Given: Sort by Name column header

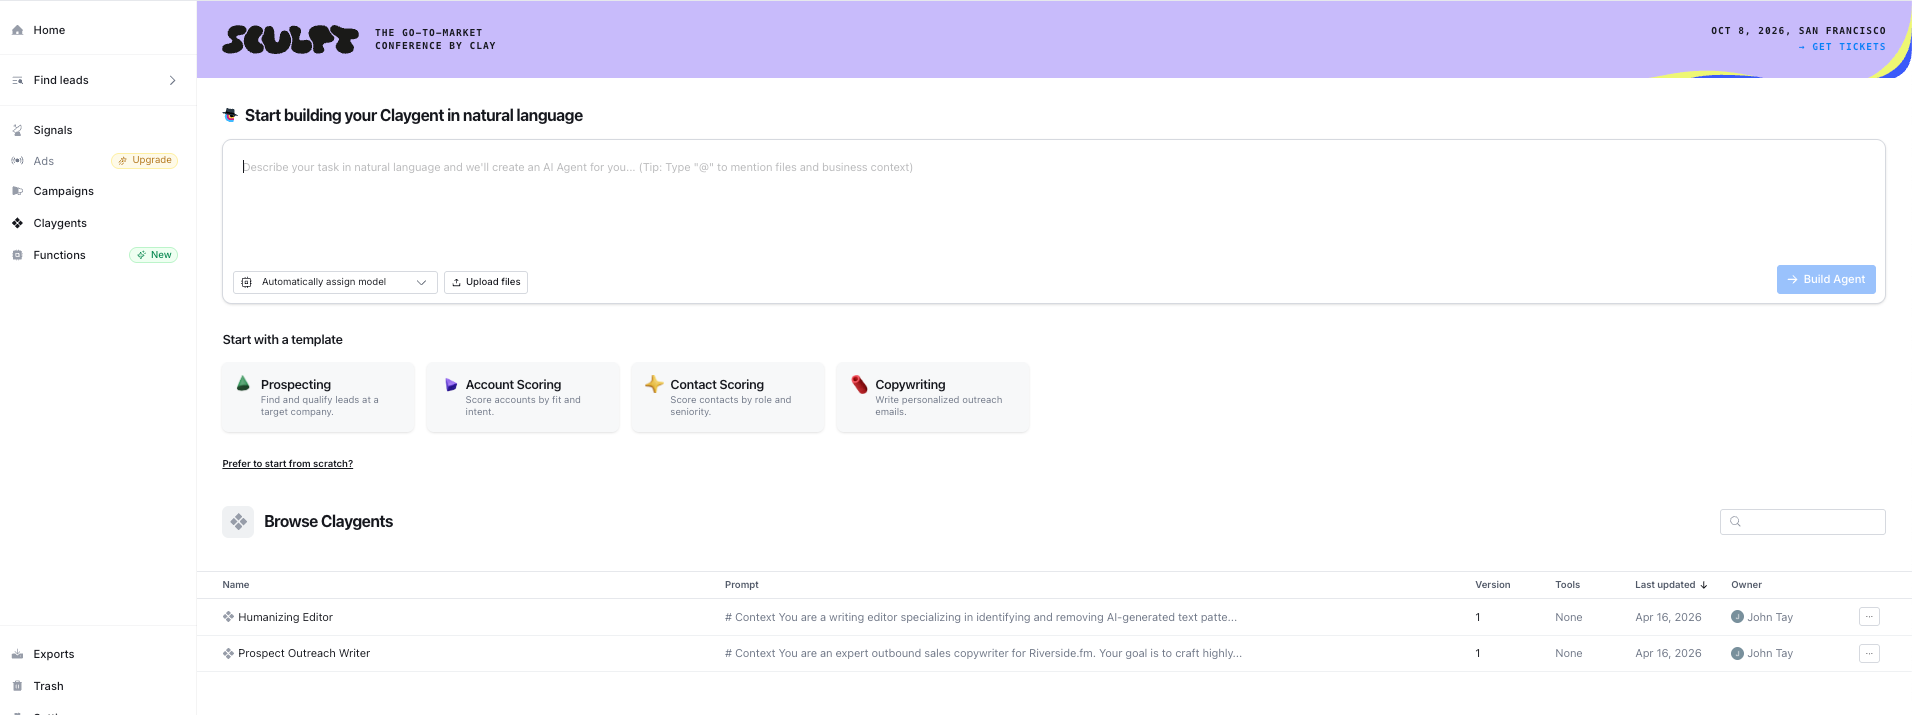Looking at the screenshot, I should click(236, 585).
